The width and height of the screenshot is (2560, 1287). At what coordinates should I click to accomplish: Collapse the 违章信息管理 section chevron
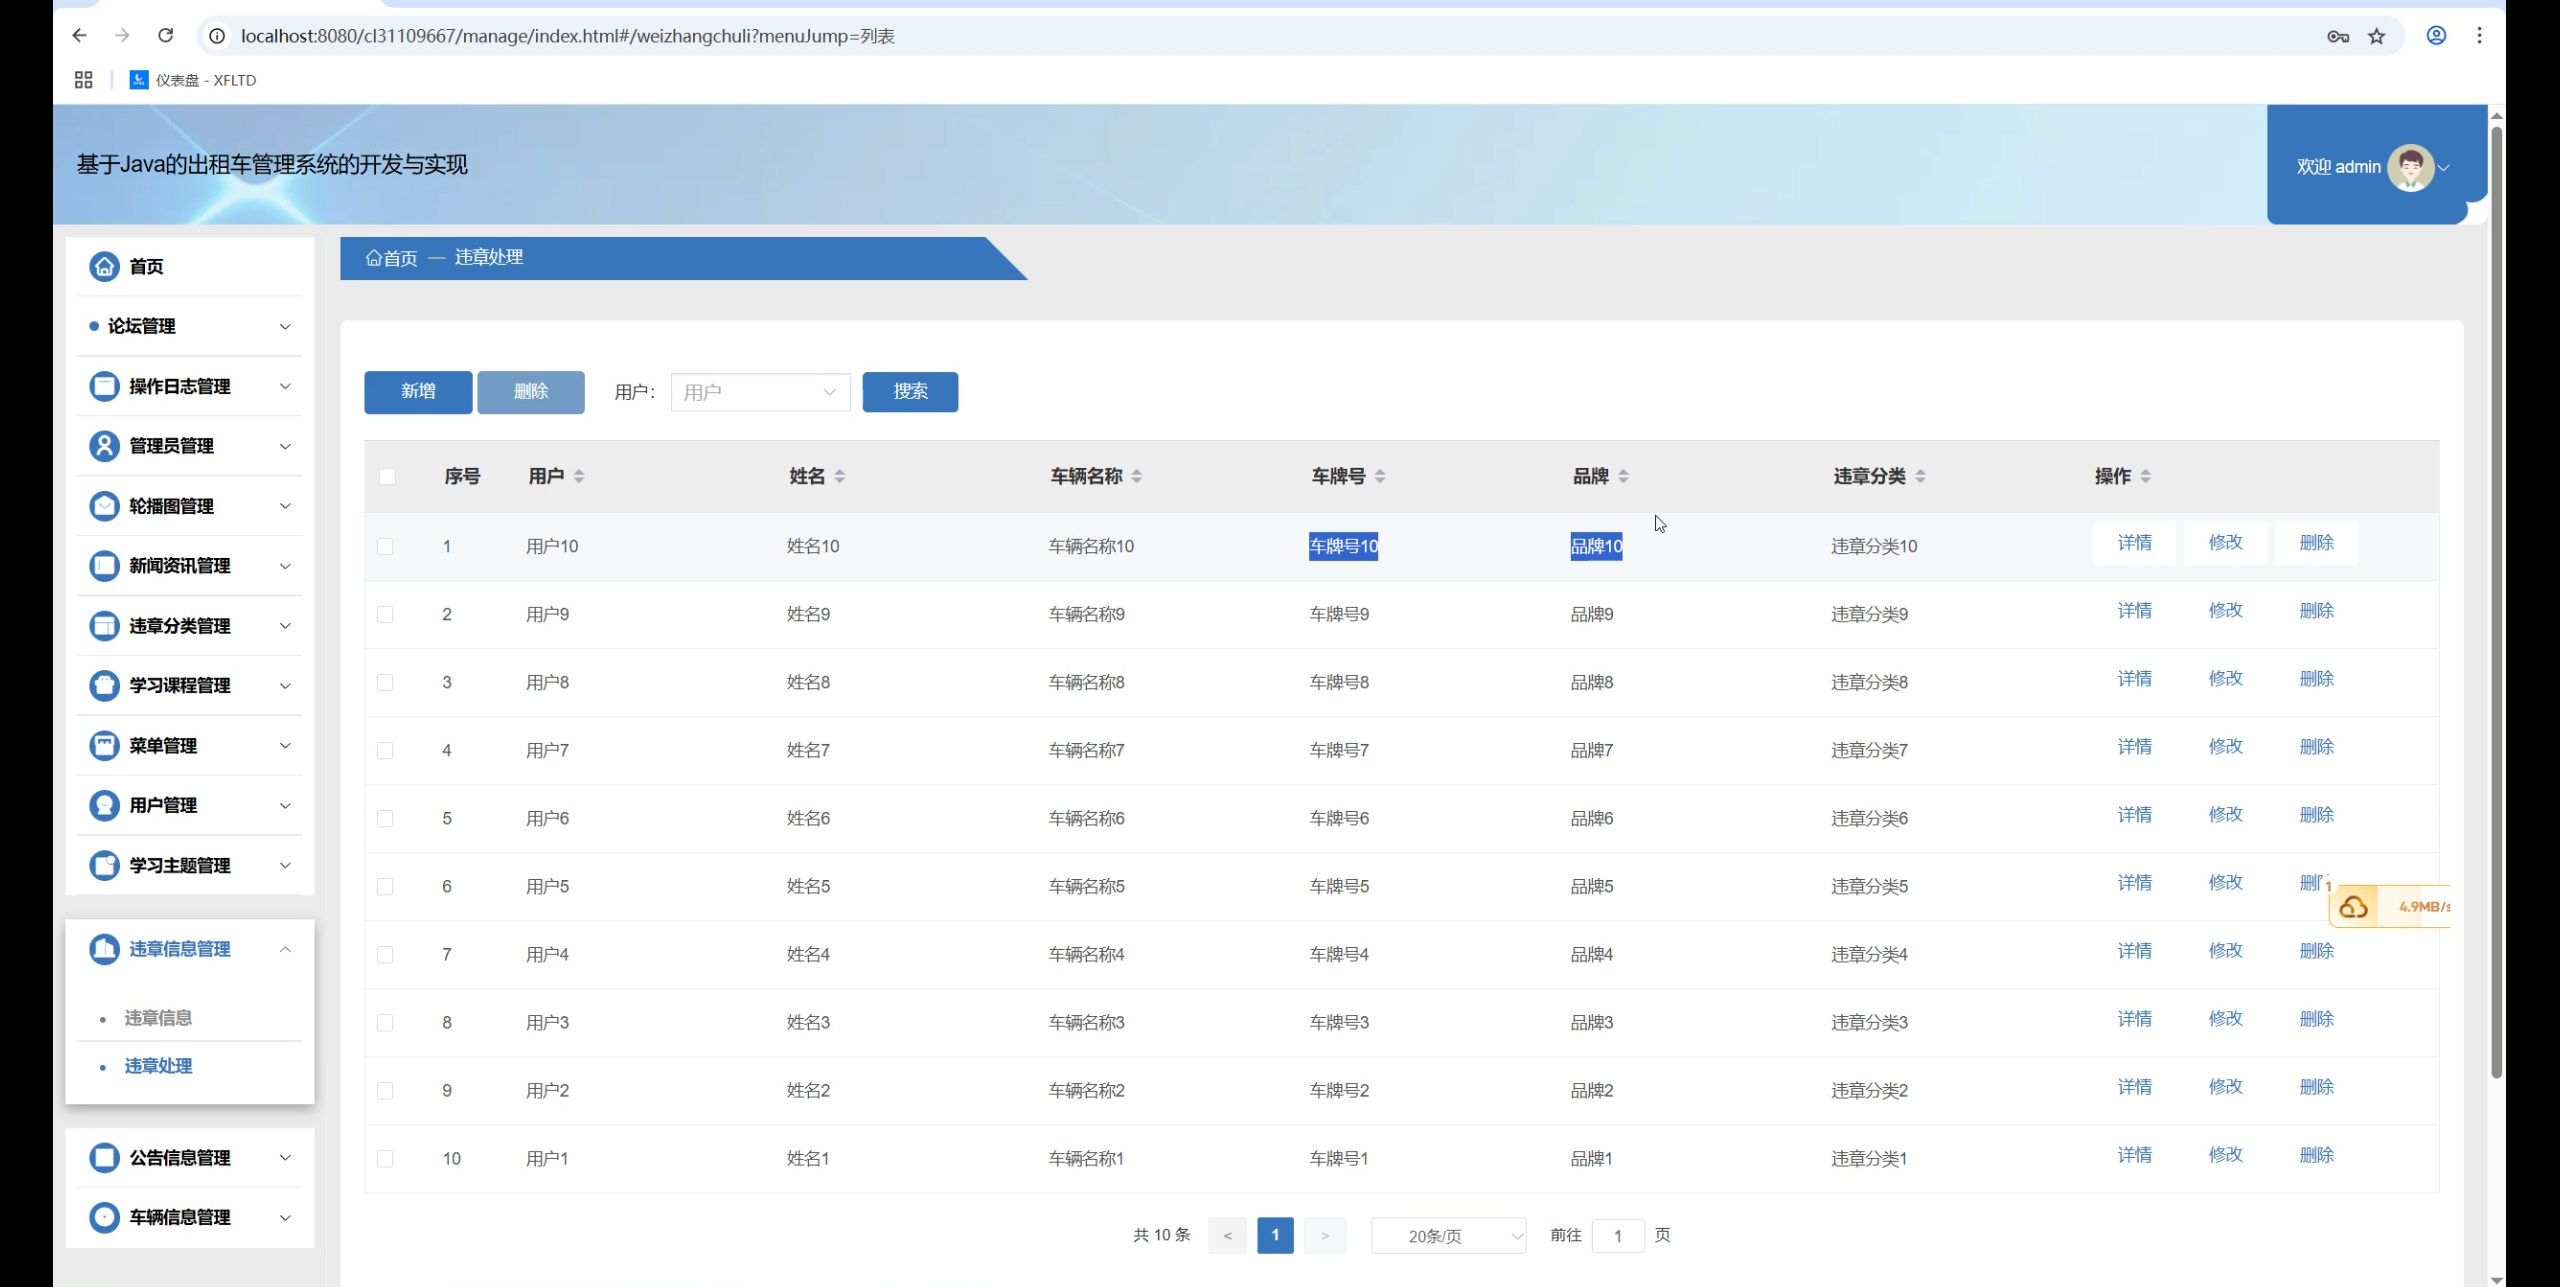pos(287,948)
